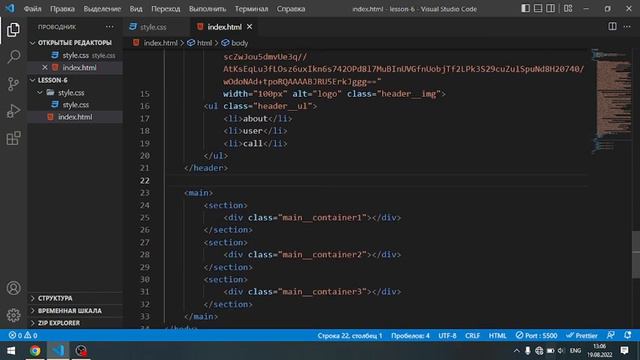Image resolution: width=640 pixels, height=360 pixels.
Task: Open the Run and Debug view
Action: (x=13, y=111)
